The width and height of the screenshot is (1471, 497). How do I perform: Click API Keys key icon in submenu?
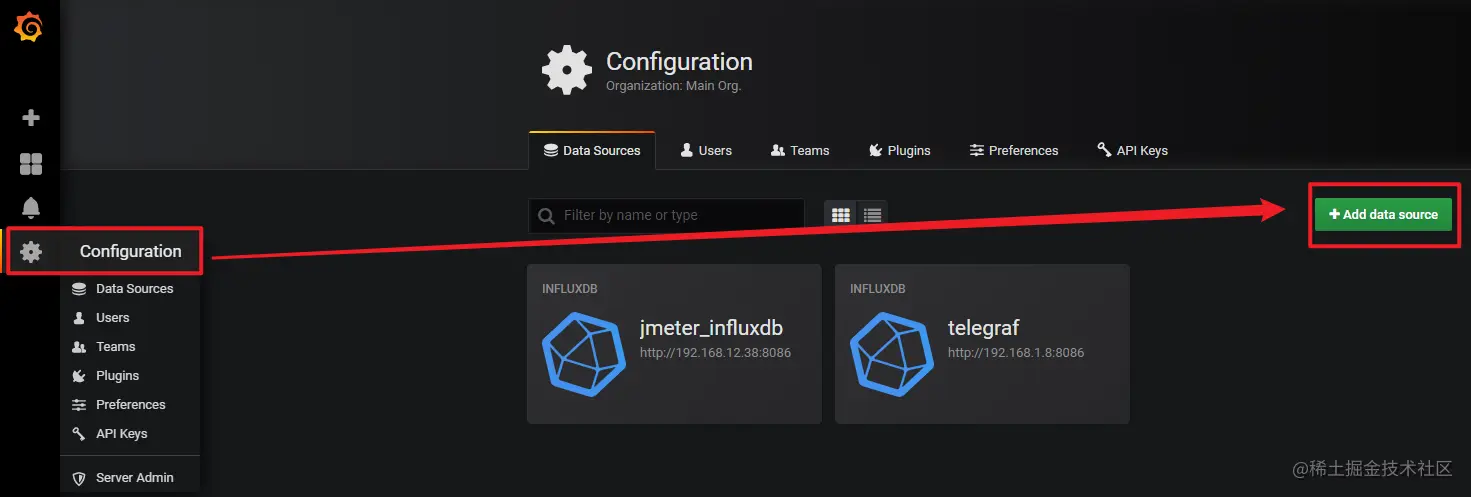coord(79,434)
